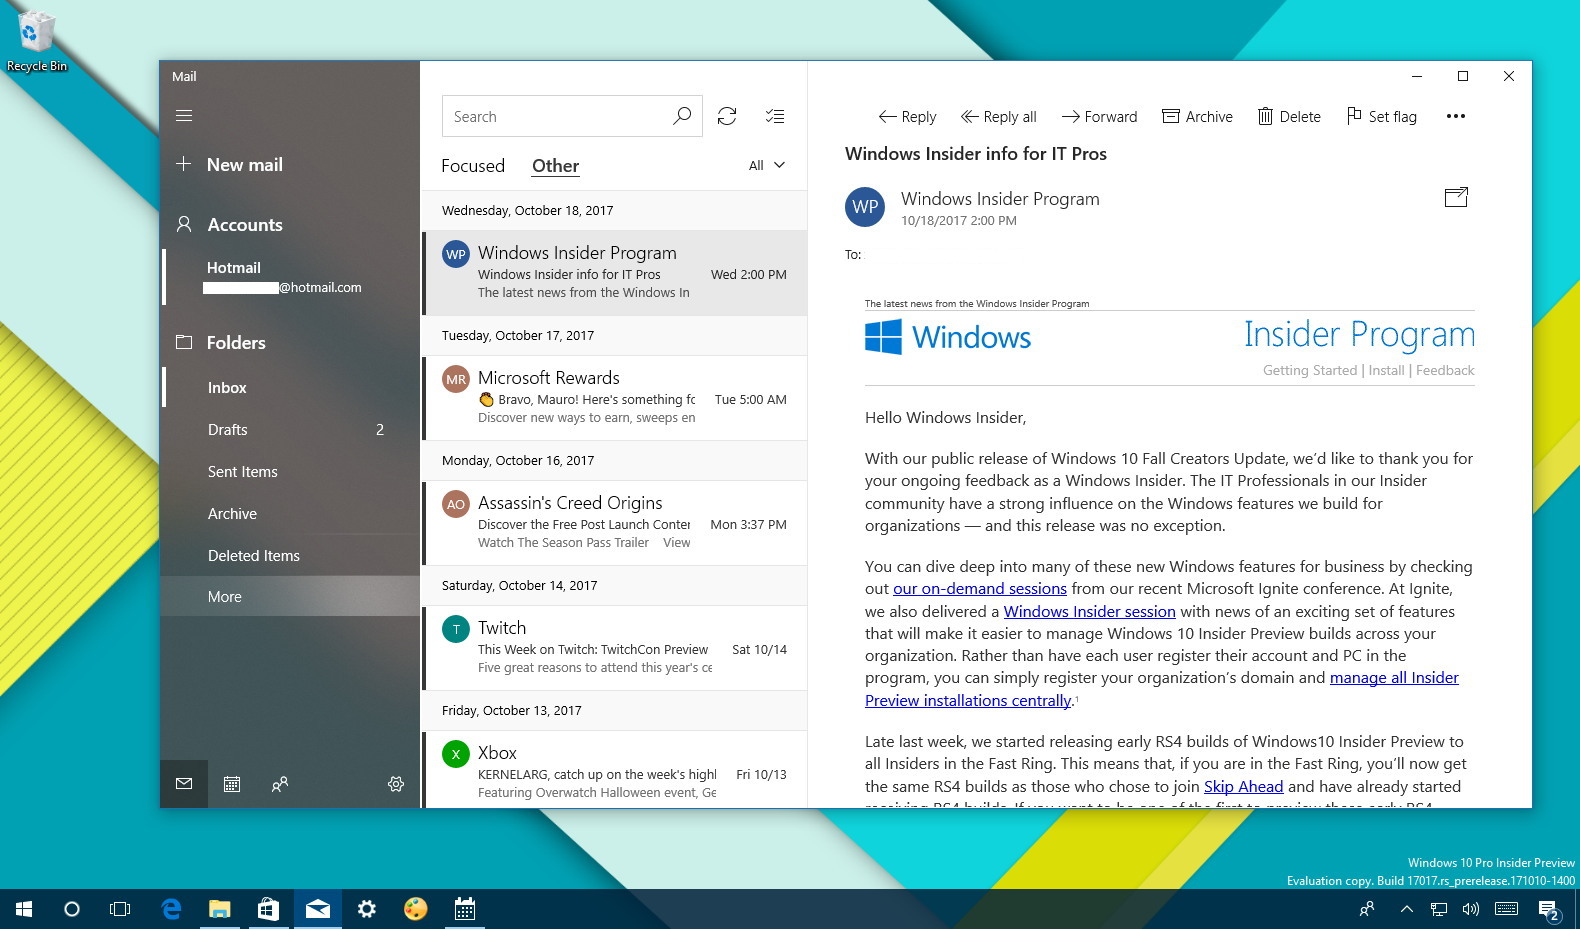The width and height of the screenshot is (1580, 929).
Task: Open the more actions ellipsis menu
Action: click(x=1456, y=117)
